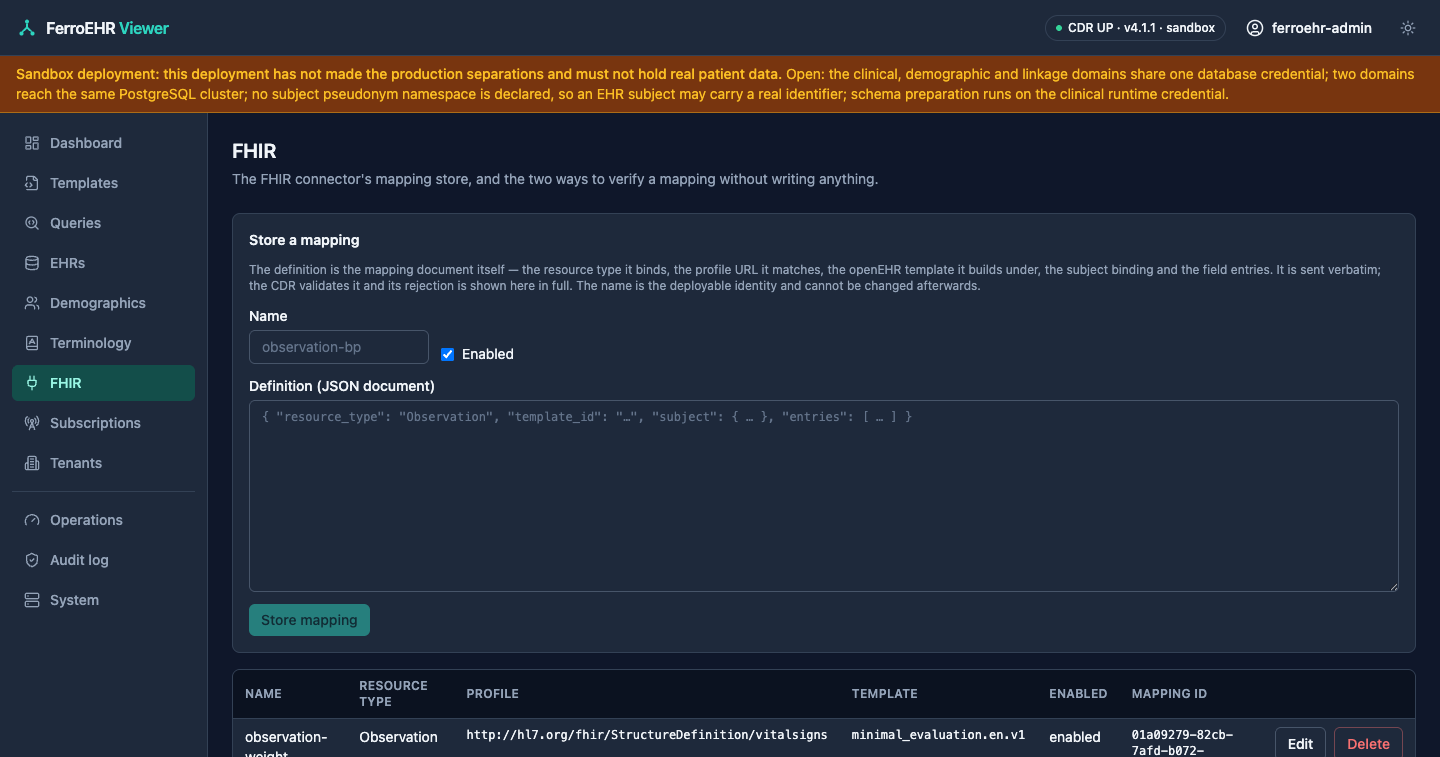1440x757 pixels.
Task: Open the Dashboard page
Action: (x=103, y=143)
